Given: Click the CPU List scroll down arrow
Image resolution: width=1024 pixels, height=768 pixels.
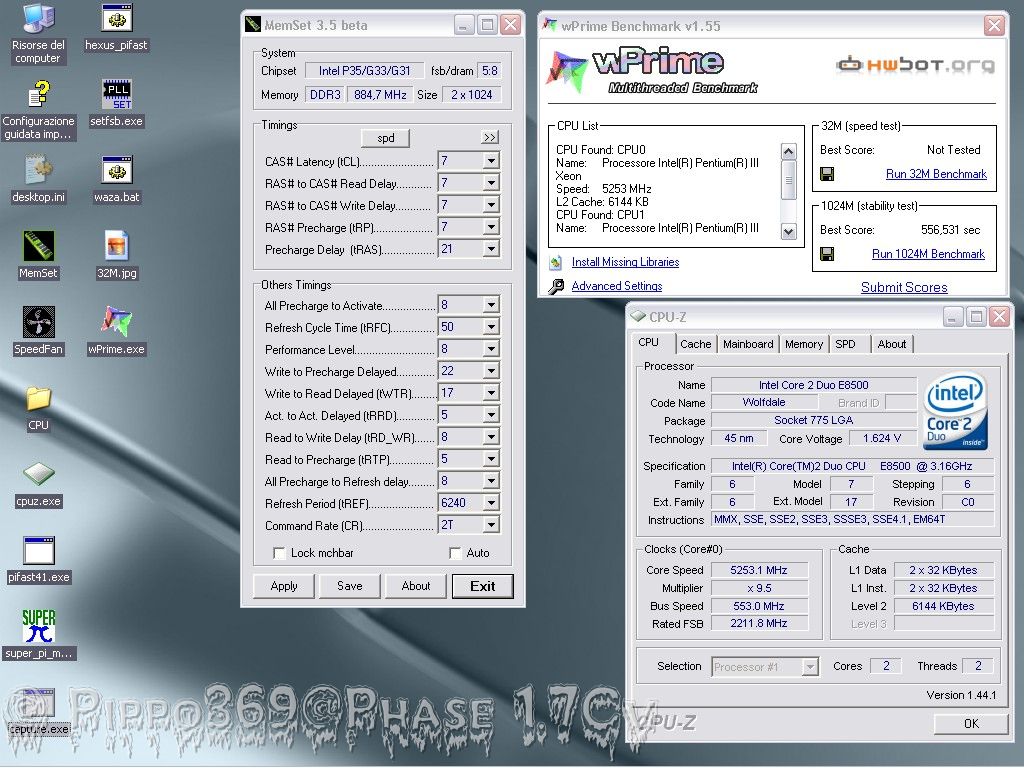Looking at the screenshot, I should click(789, 232).
